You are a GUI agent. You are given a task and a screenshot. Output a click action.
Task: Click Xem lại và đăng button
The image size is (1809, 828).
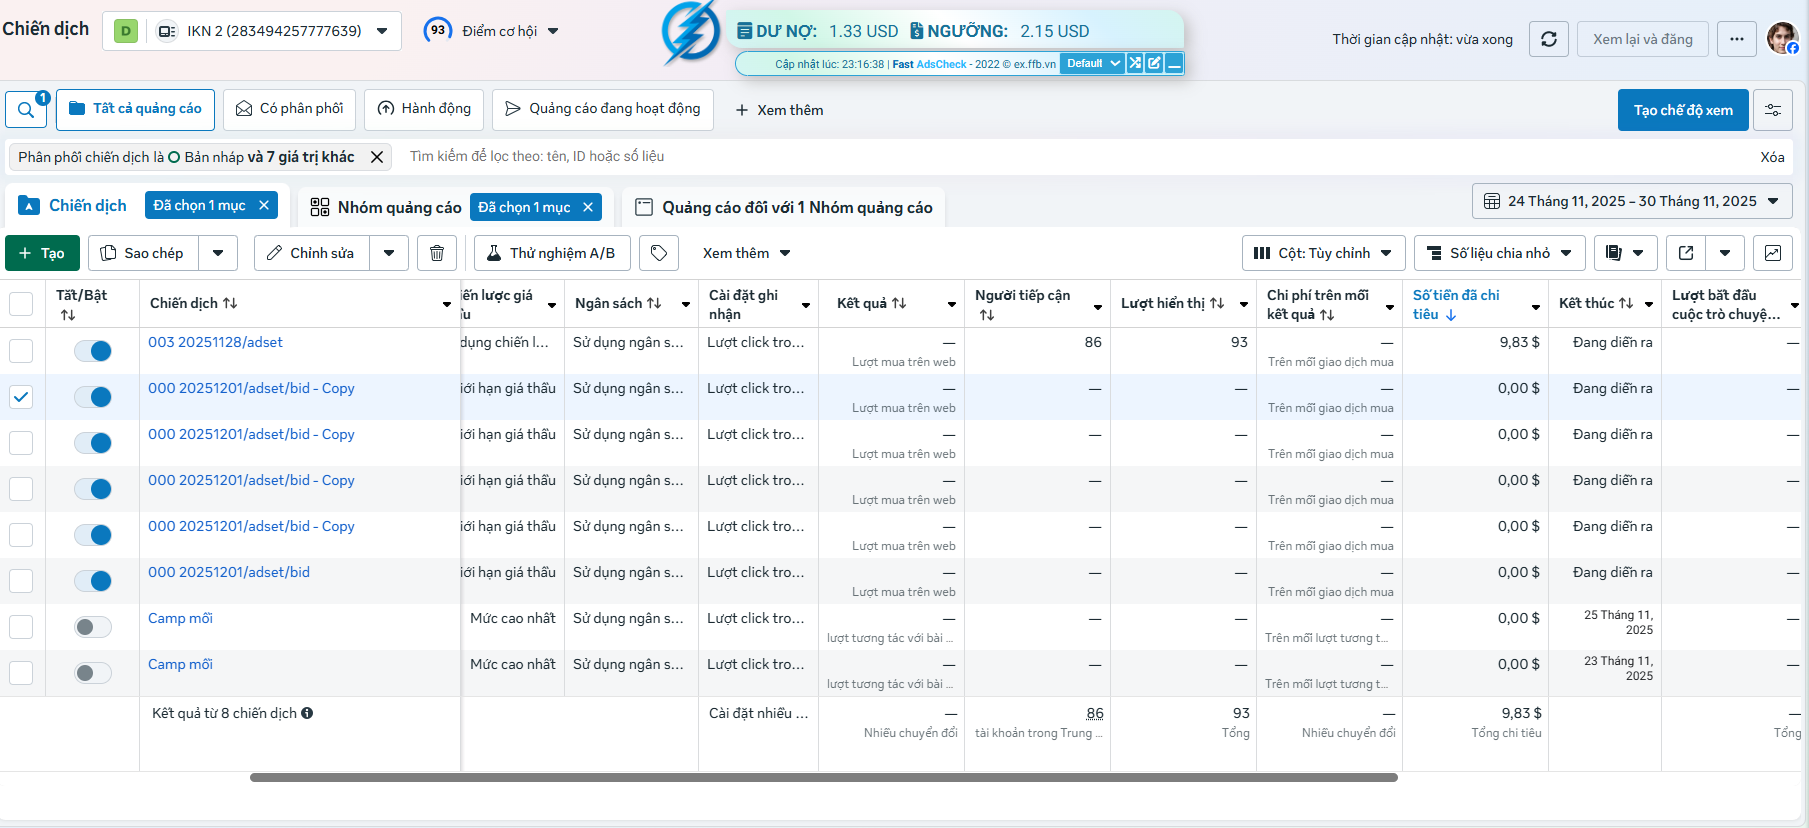tap(1643, 39)
